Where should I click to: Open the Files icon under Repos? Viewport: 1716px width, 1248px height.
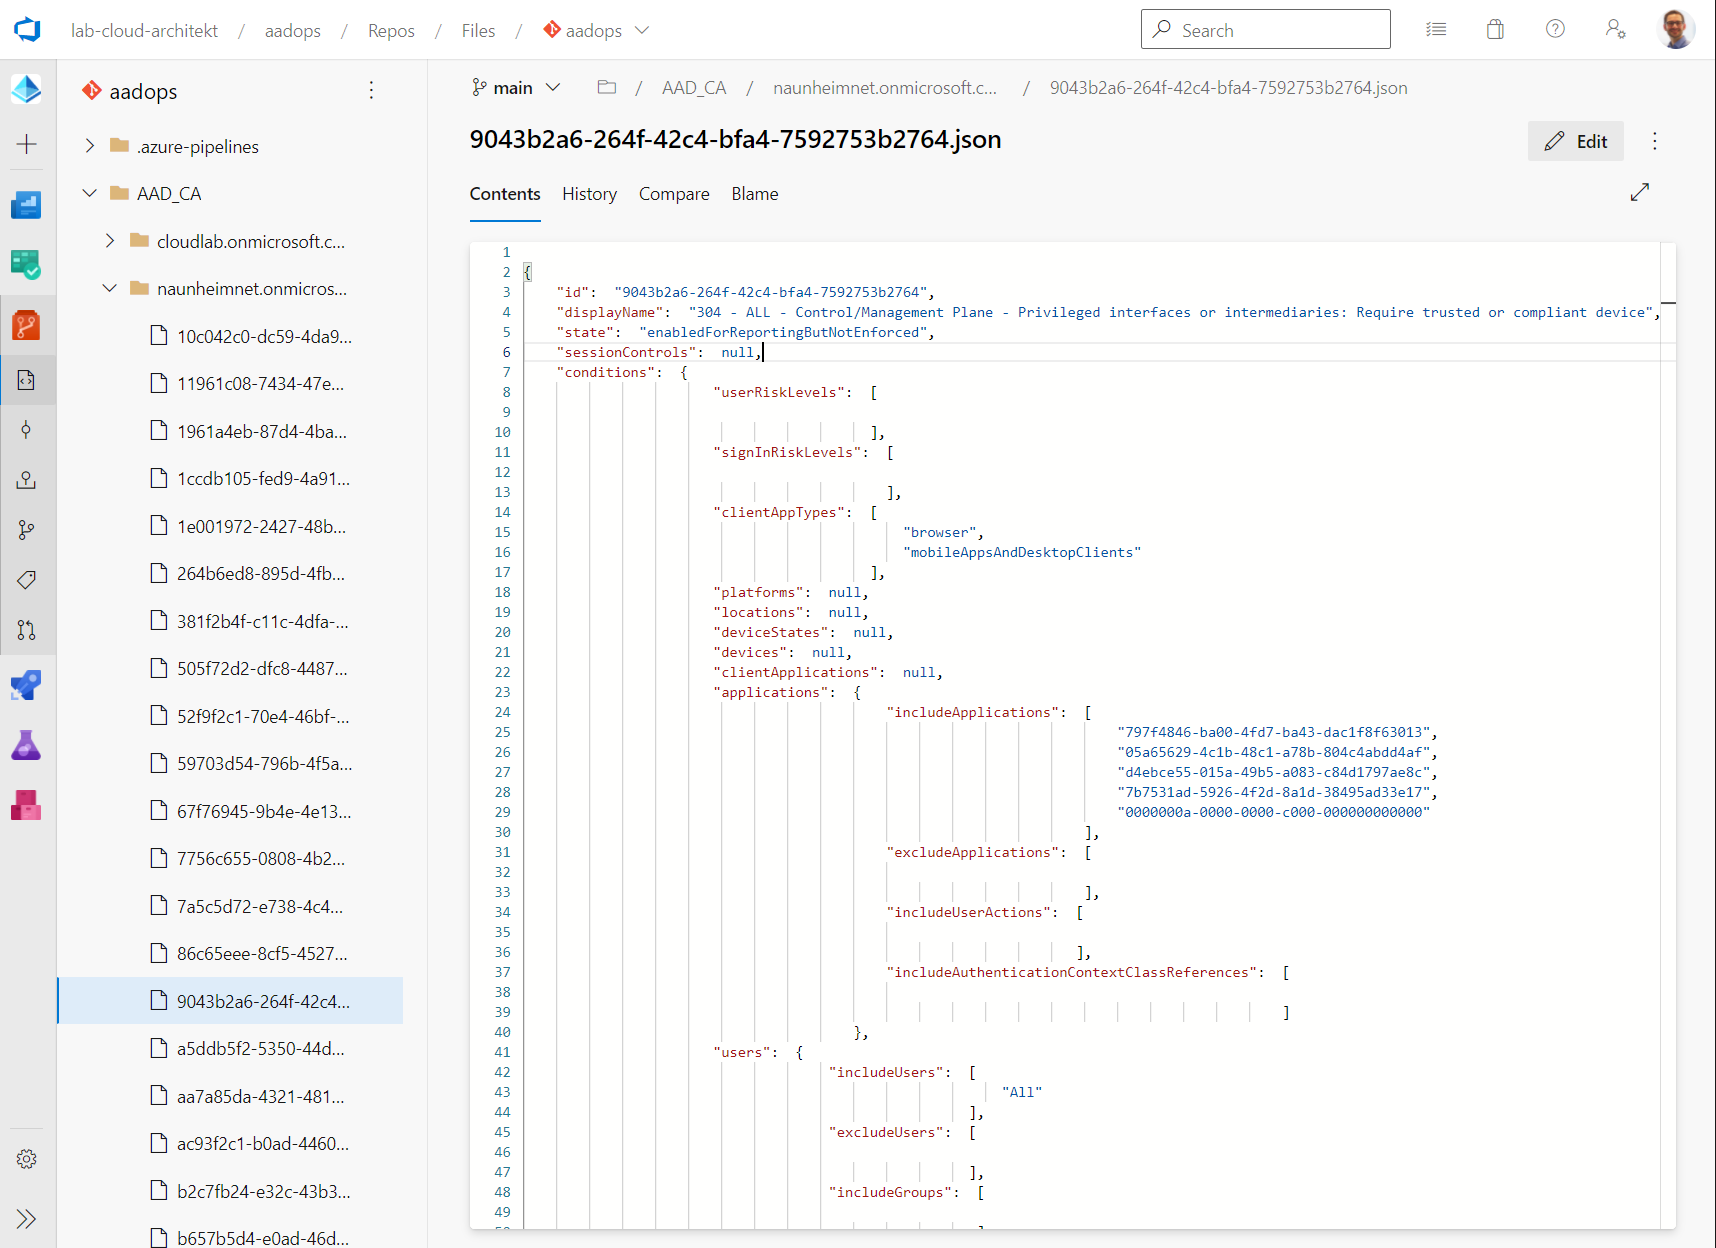click(x=27, y=380)
